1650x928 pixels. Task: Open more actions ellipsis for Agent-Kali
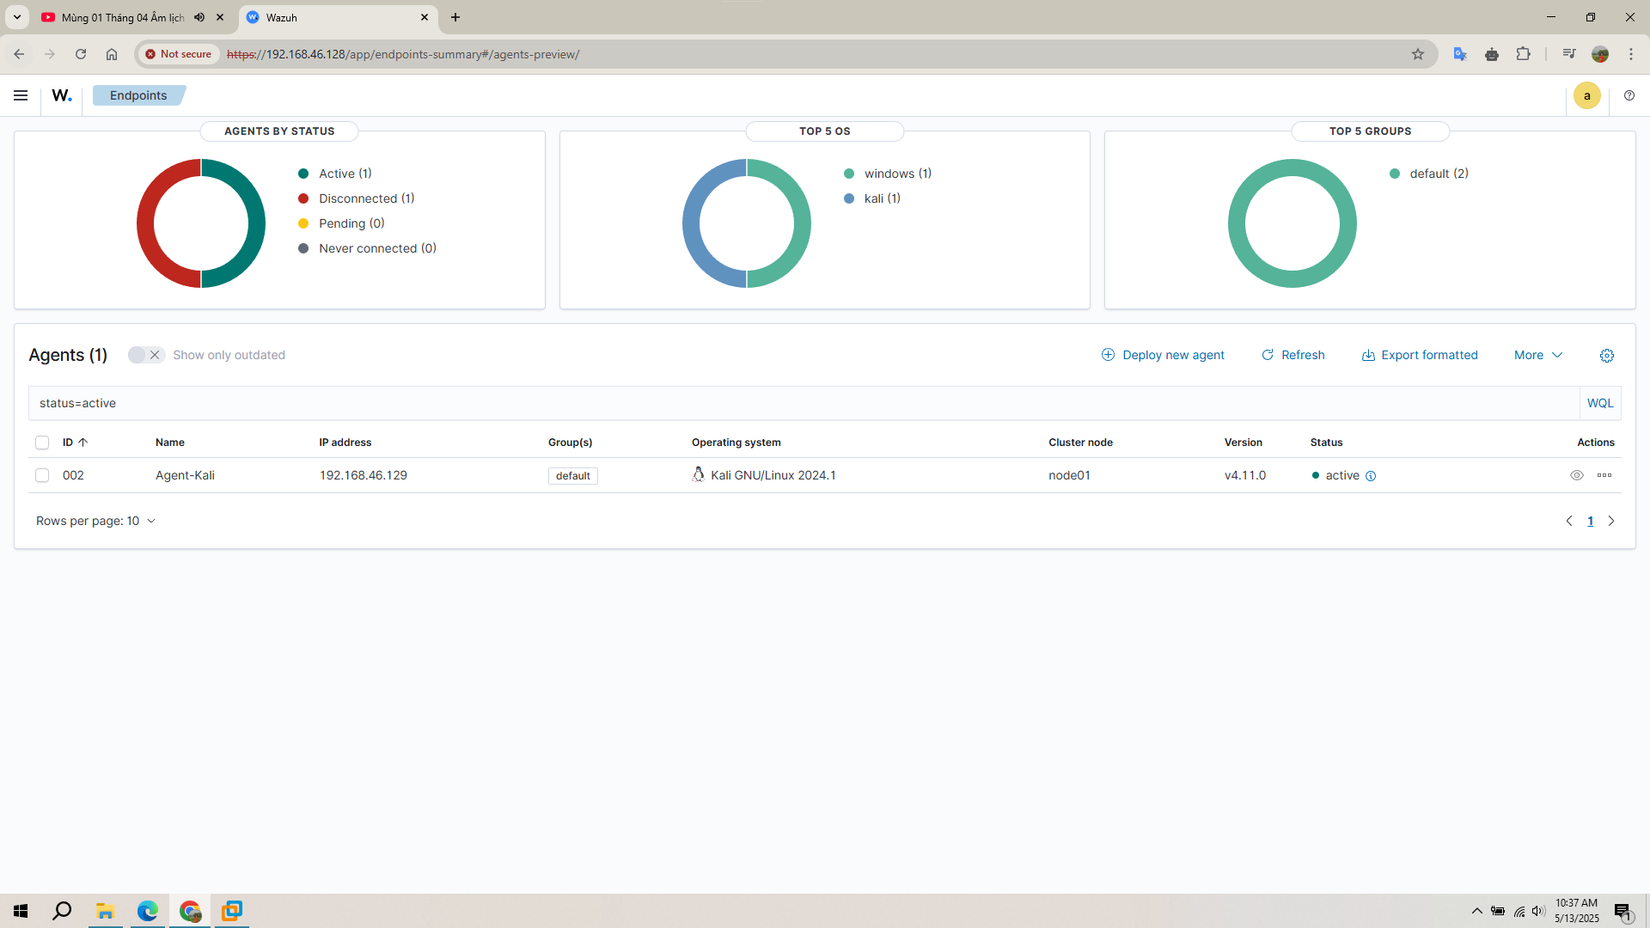[1605, 476]
